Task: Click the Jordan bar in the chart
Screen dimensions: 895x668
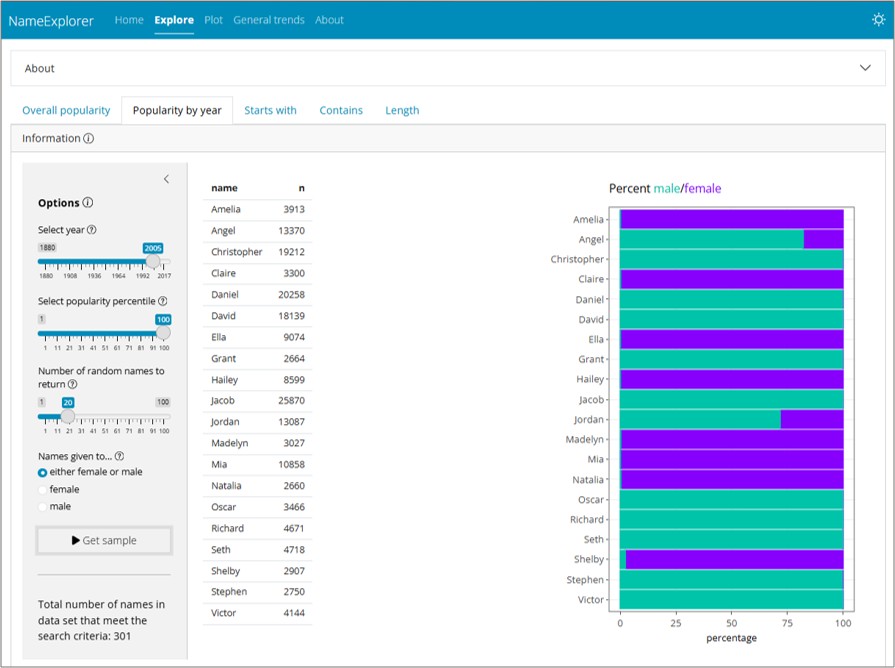Action: tap(731, 419)
